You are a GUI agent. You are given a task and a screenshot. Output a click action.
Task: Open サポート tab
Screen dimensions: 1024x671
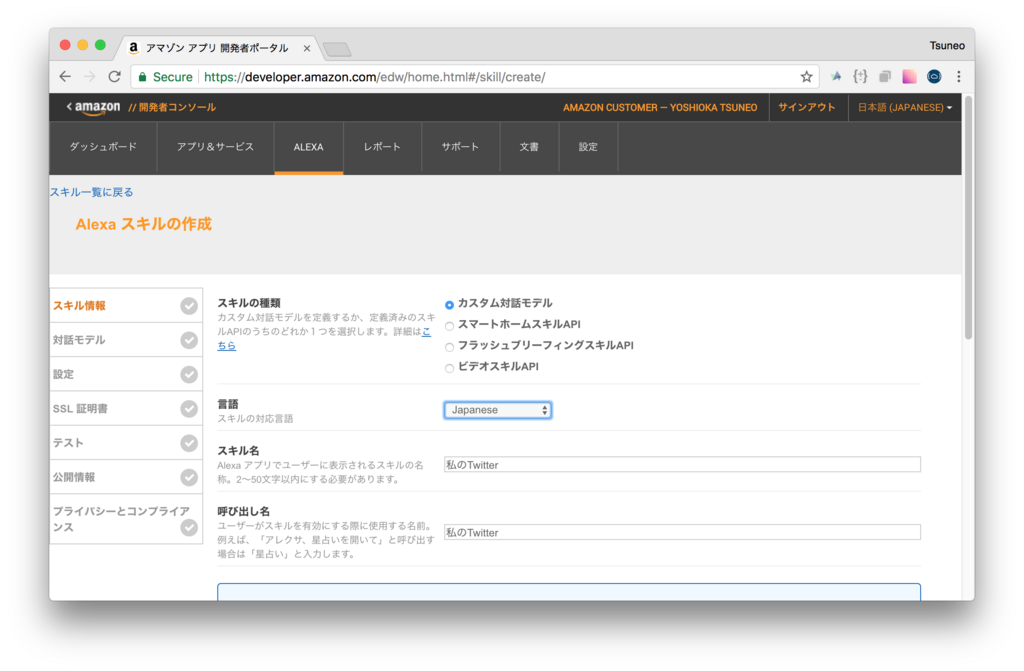460,147
